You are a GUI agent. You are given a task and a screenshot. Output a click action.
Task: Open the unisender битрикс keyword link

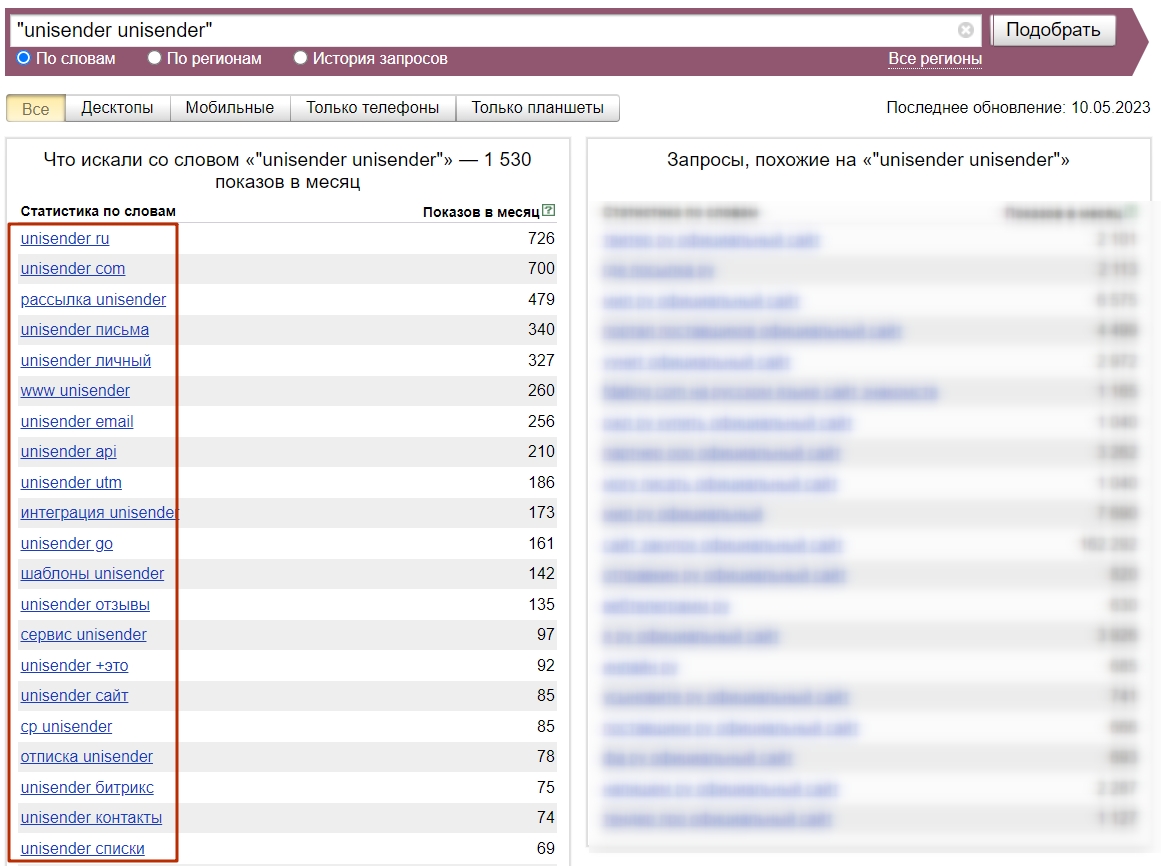(87, 788)
